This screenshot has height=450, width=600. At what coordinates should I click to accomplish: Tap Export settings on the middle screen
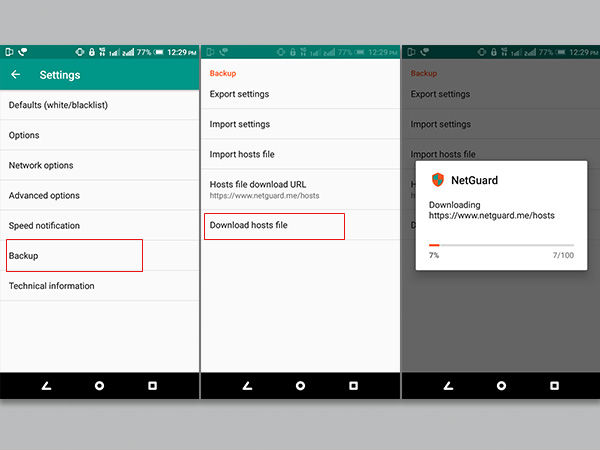click(x=239, y=94)
